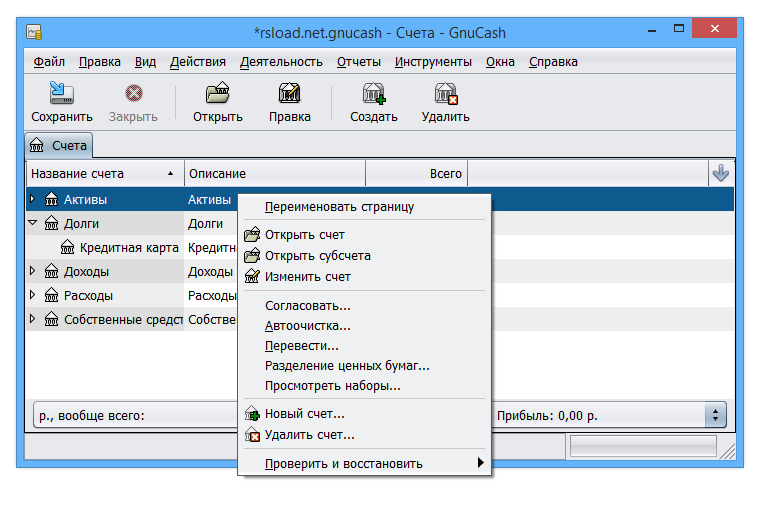The width and height of the screenshot is (776, 530).
Task: Open the Справка menu
Action: 553,62
